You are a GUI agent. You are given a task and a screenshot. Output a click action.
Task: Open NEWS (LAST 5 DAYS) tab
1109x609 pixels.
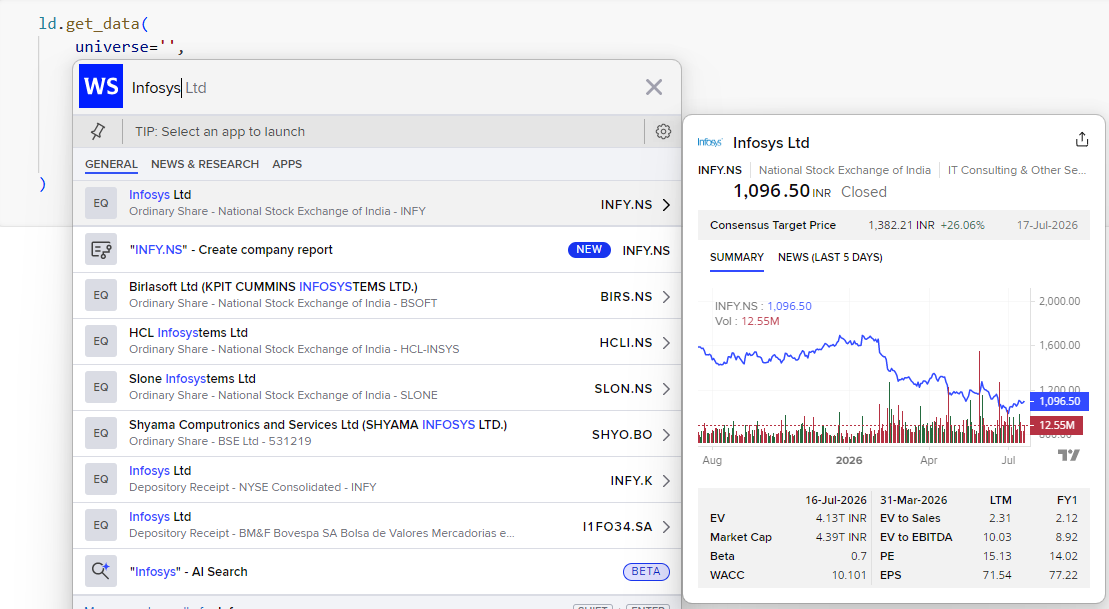click(x=830, y=257)
